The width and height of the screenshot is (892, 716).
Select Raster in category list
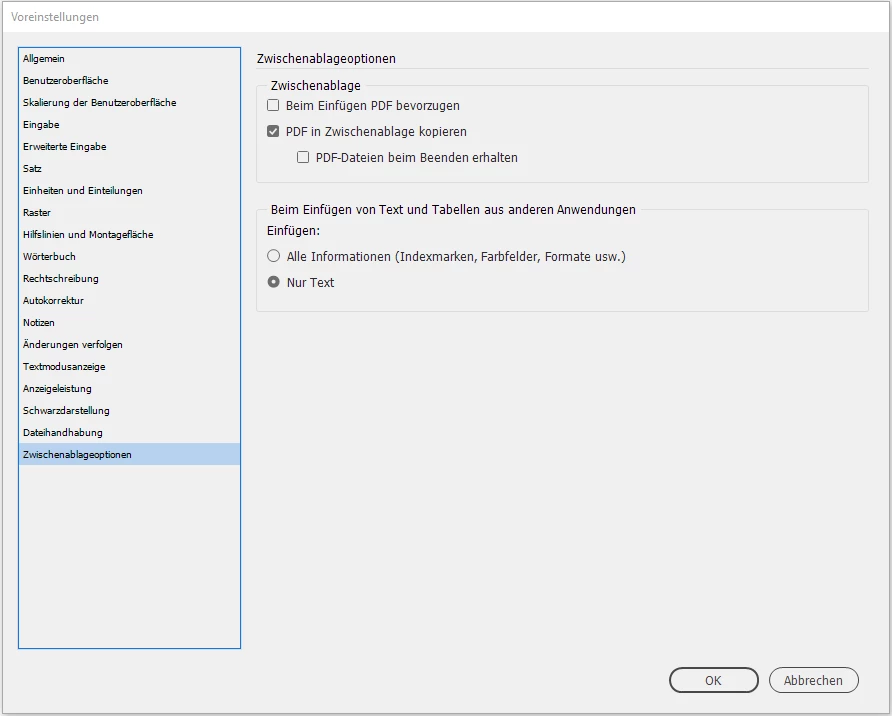129,212
